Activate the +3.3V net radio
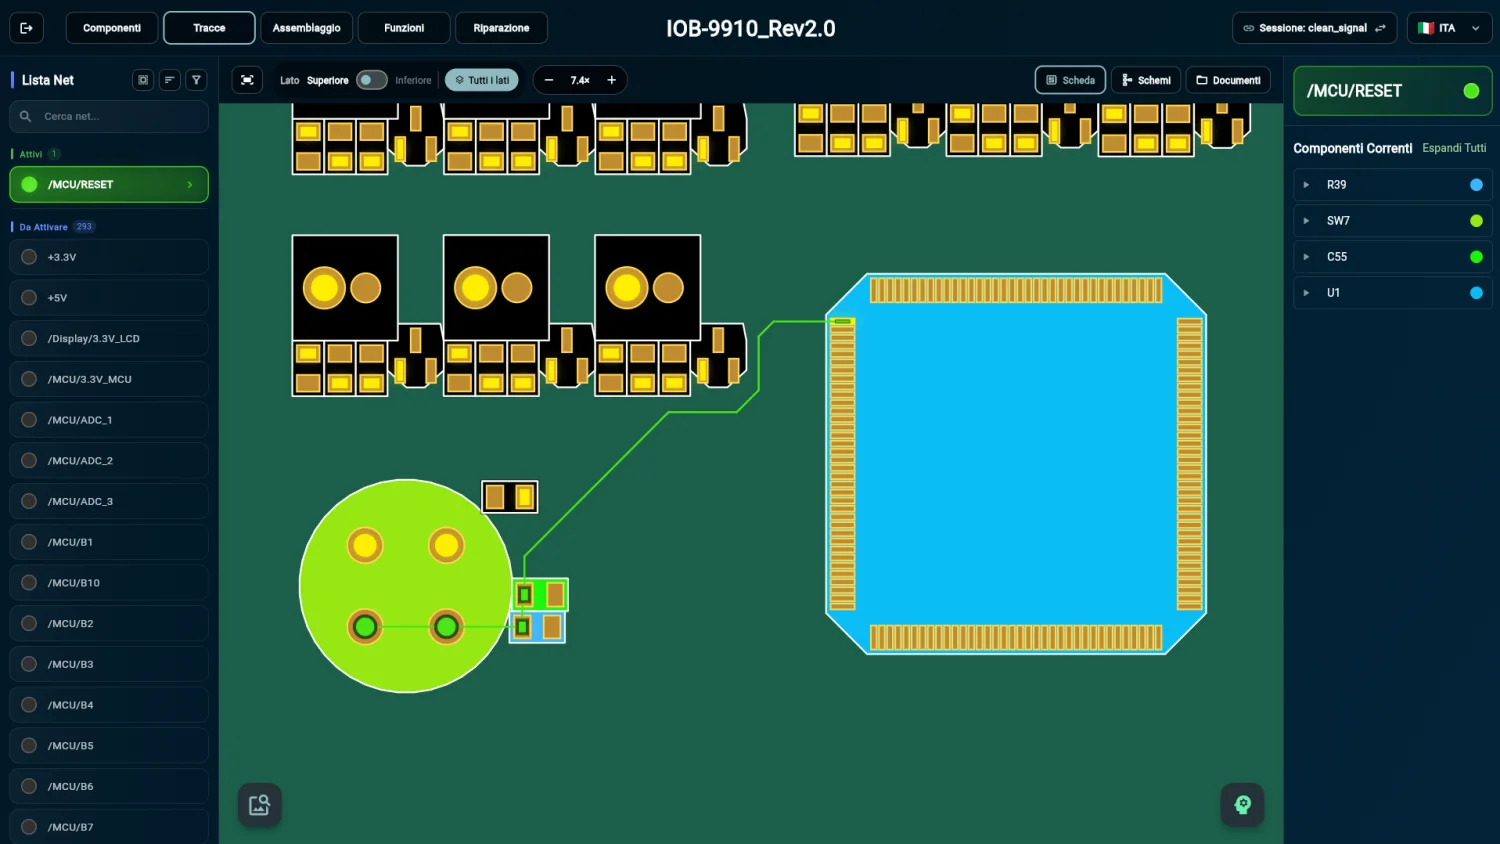Viewport: 1500px width, 844px height. pos(29,257)
